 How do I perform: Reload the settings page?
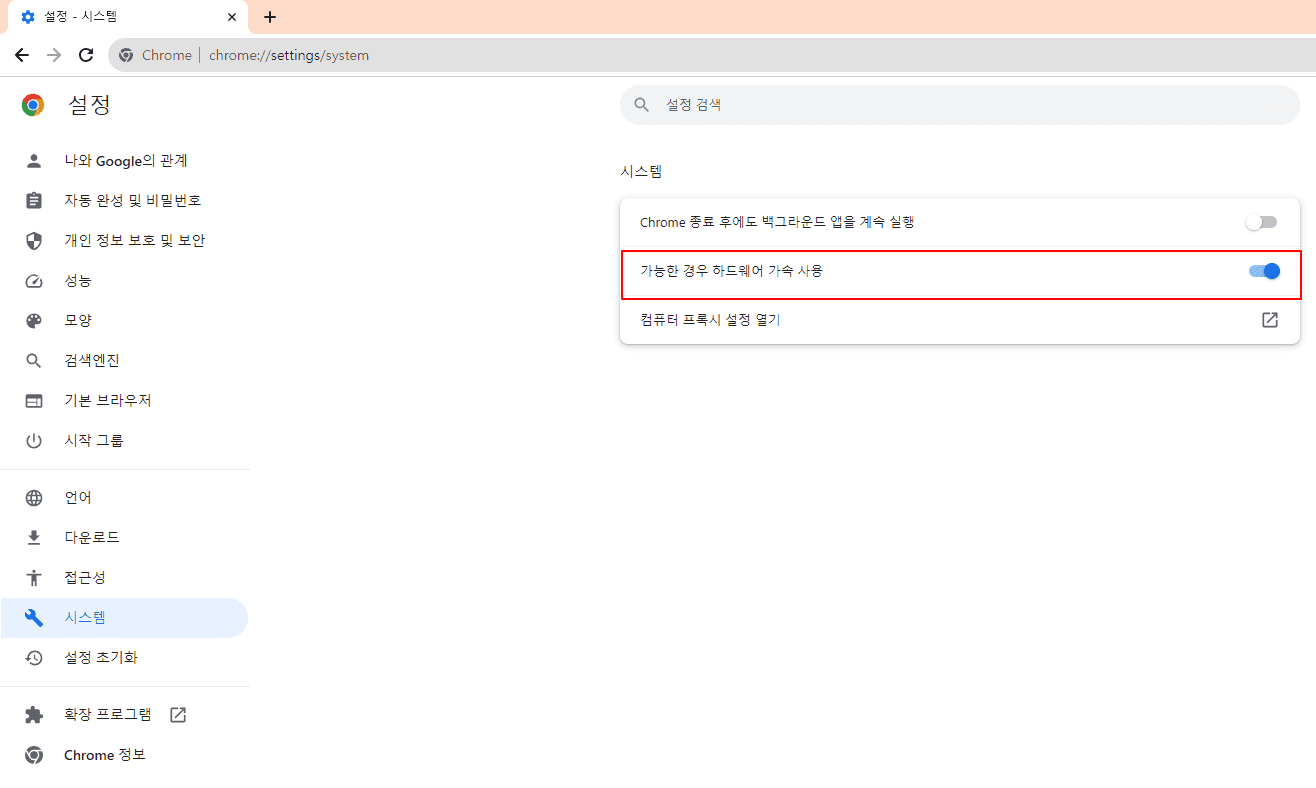point(86,55)
